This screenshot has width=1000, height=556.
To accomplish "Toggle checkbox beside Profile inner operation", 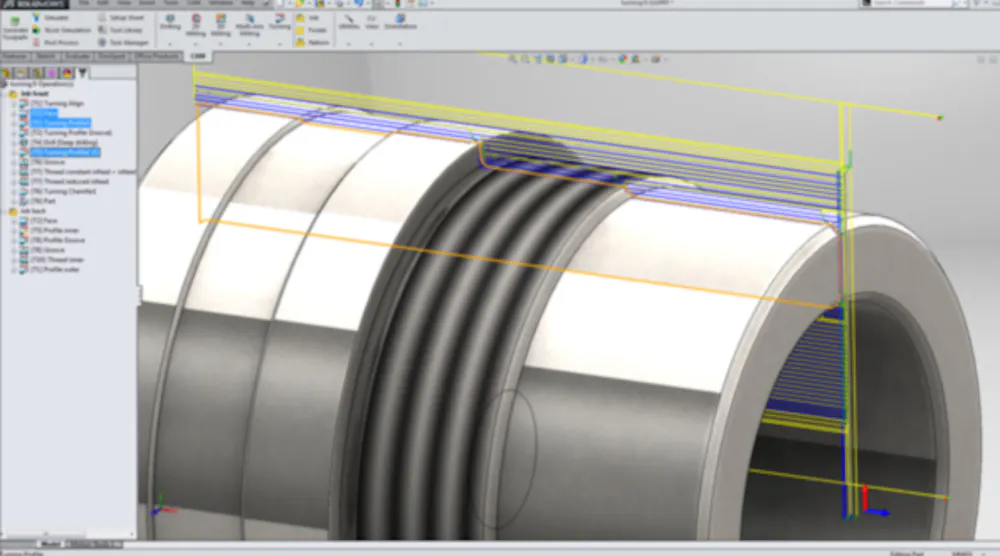I will [13, 231].
